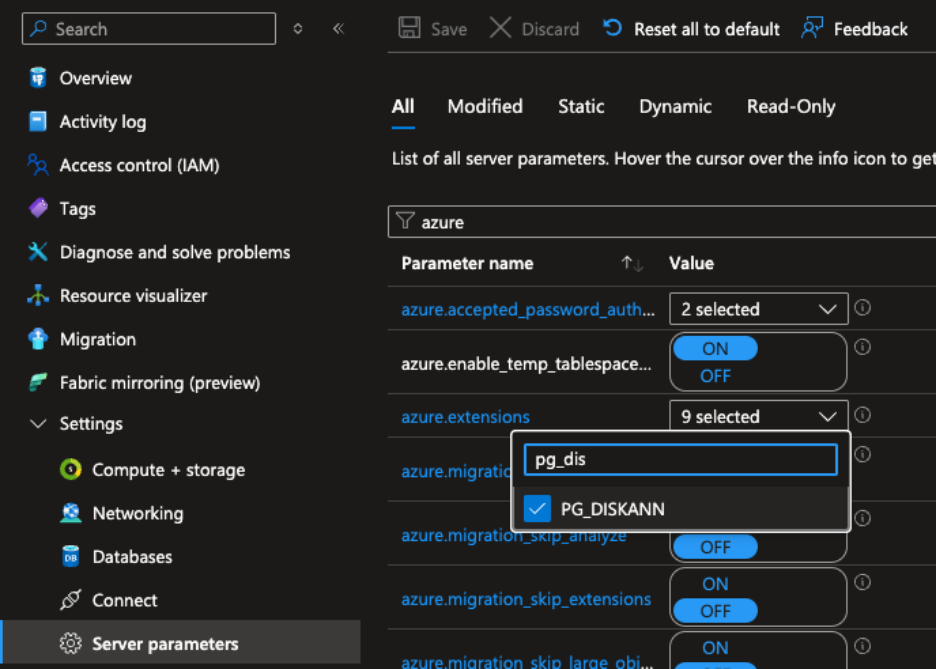This screenshot has width=936, height=669.
Task: Open Access control (IAM) icon
Action: click(x=38, y=165)
